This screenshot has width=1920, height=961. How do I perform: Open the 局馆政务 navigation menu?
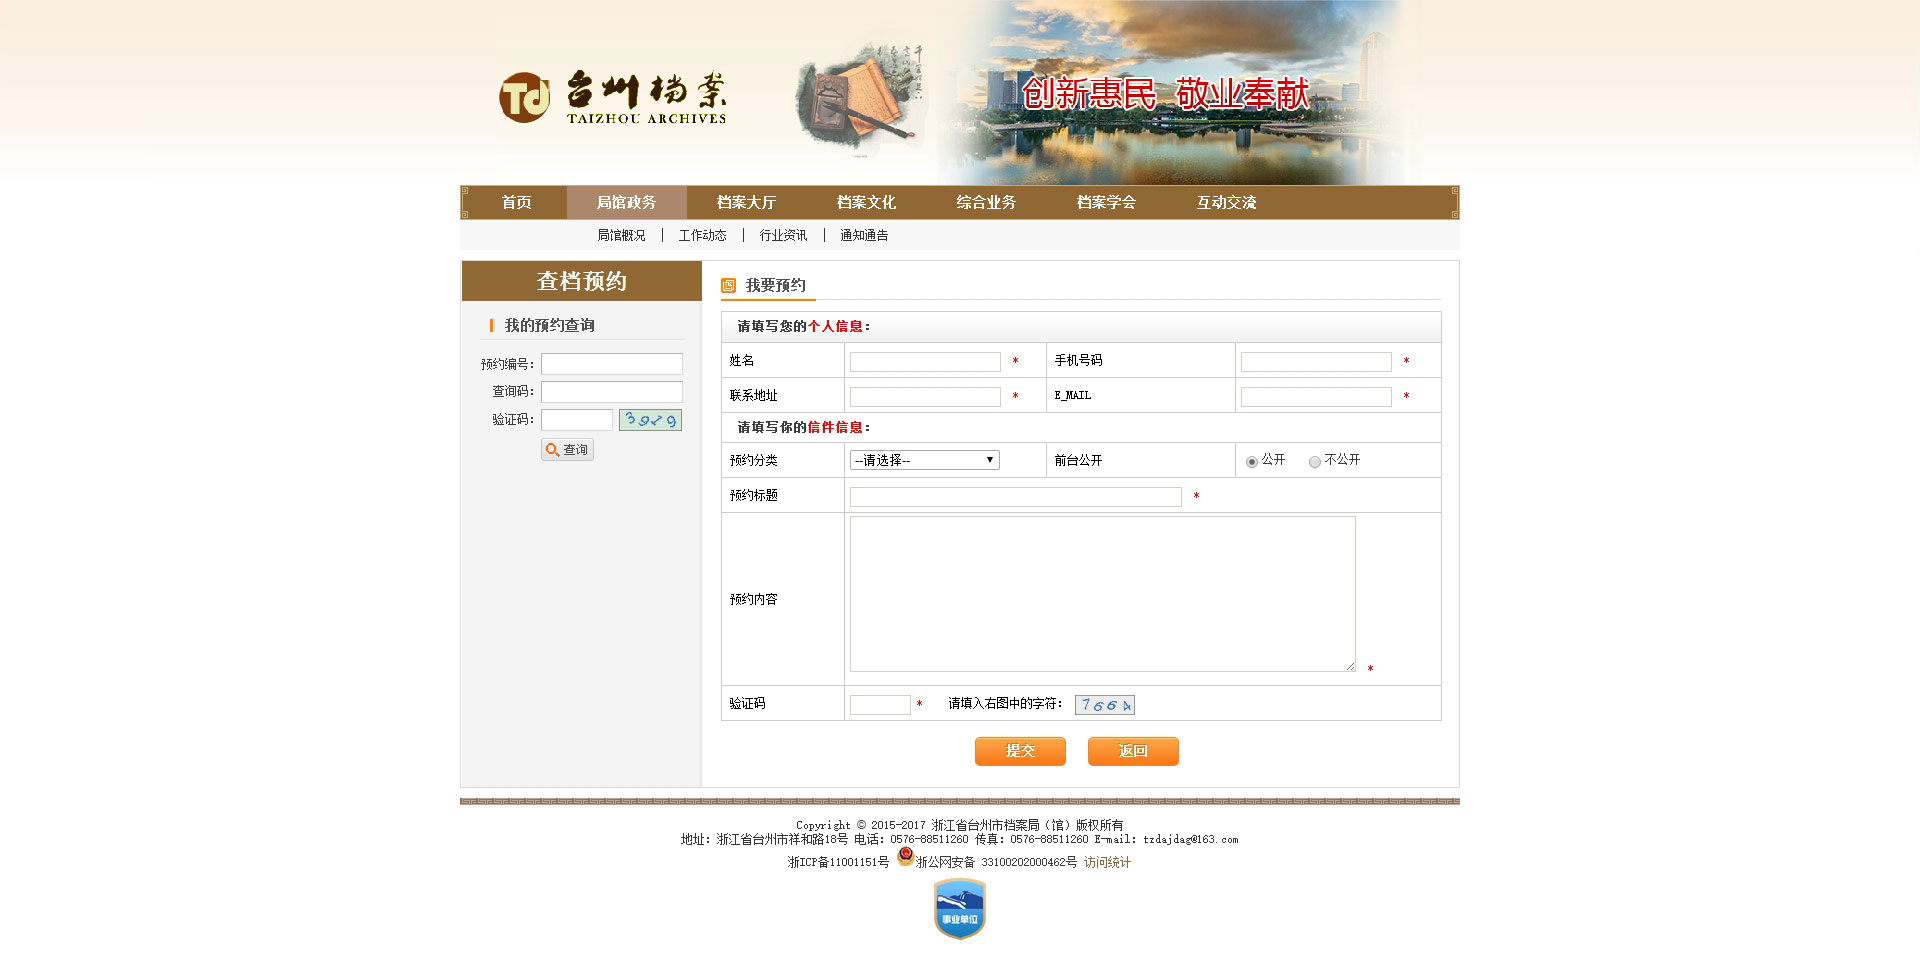626,202
